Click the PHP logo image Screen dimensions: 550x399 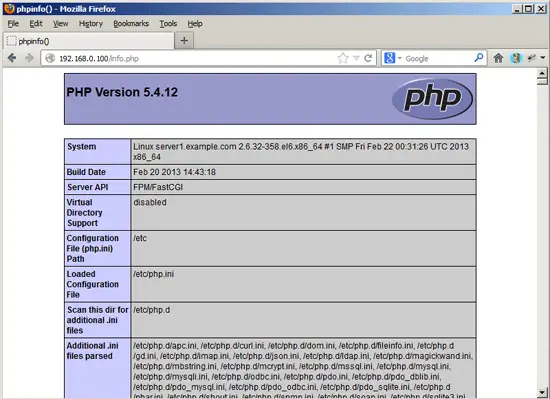click(x=432, y=99)
